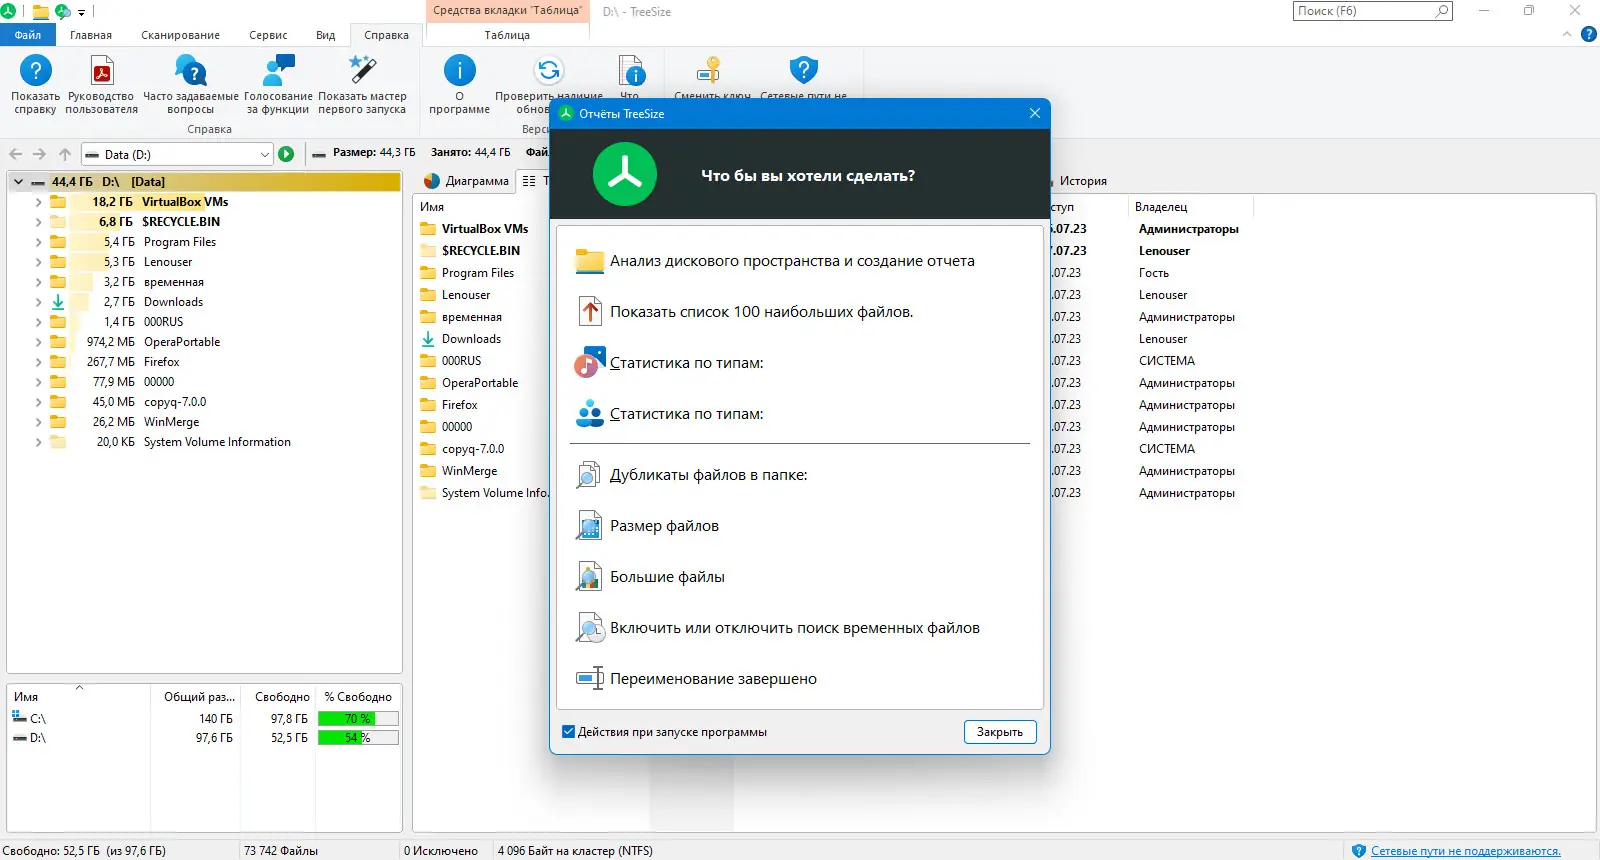The height and width of the screenshot is (860, 1600).
Task: Click the Закрыть button in the dialog
Action: click(1000, 732)
